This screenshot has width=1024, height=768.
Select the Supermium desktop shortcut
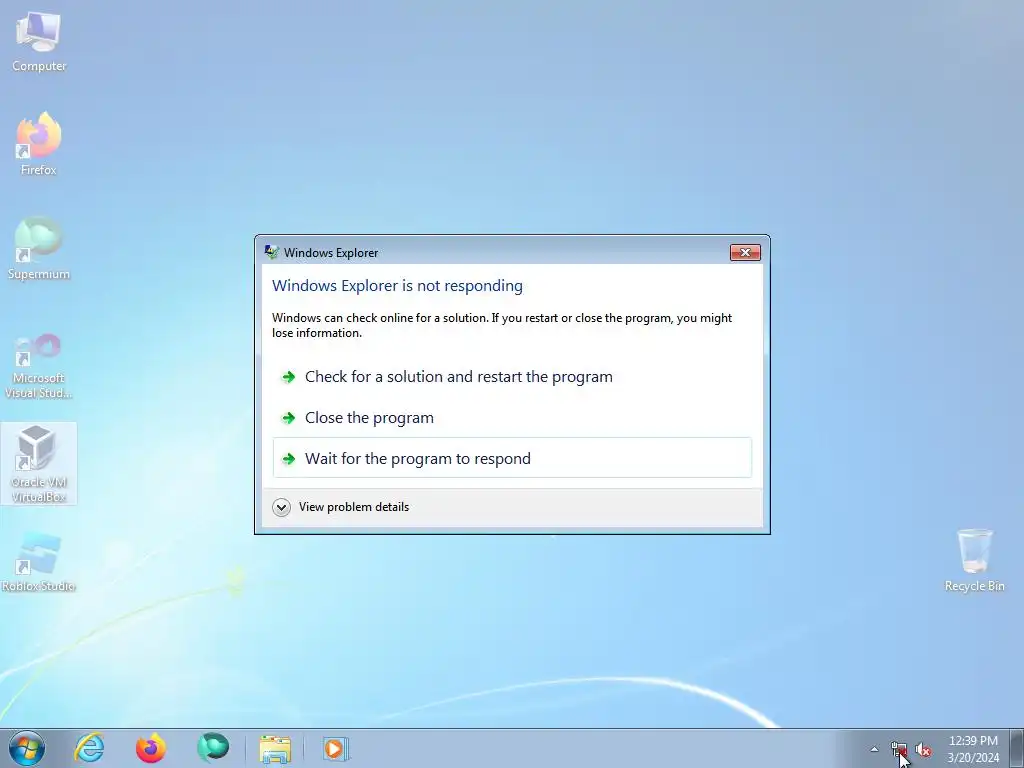coord(39,248)
